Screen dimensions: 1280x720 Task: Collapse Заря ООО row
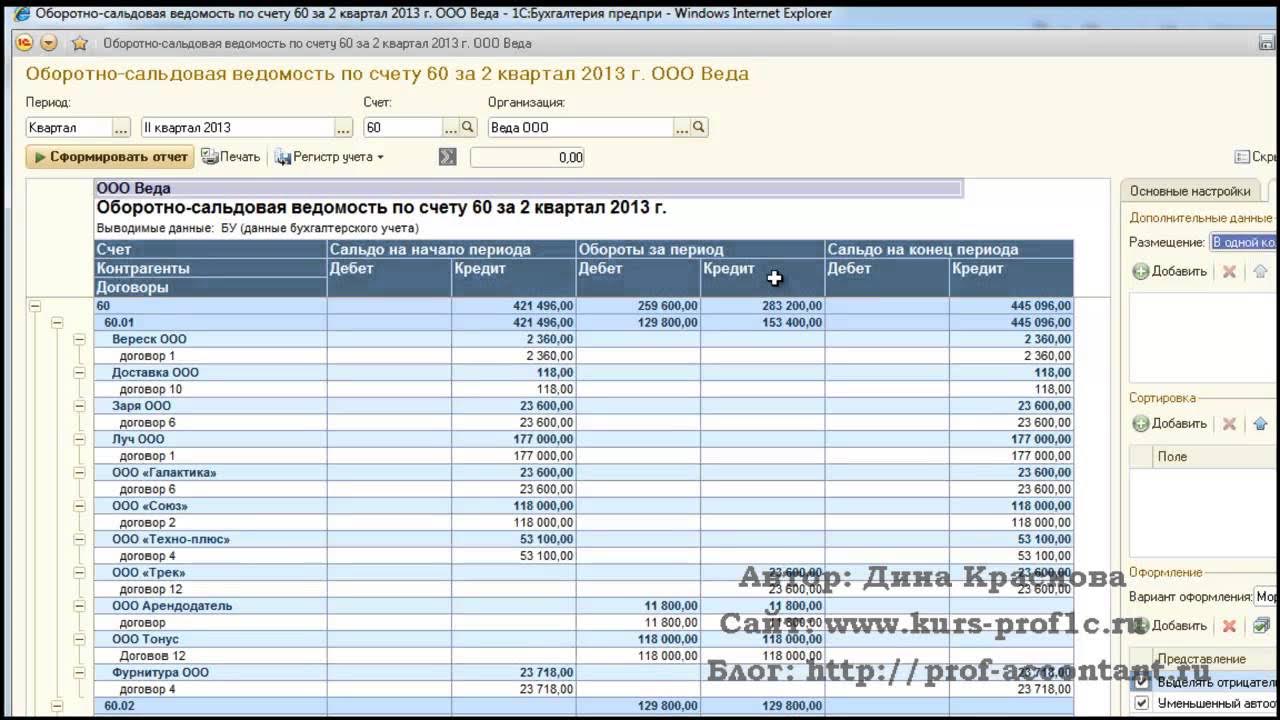(x=79, y=407)
